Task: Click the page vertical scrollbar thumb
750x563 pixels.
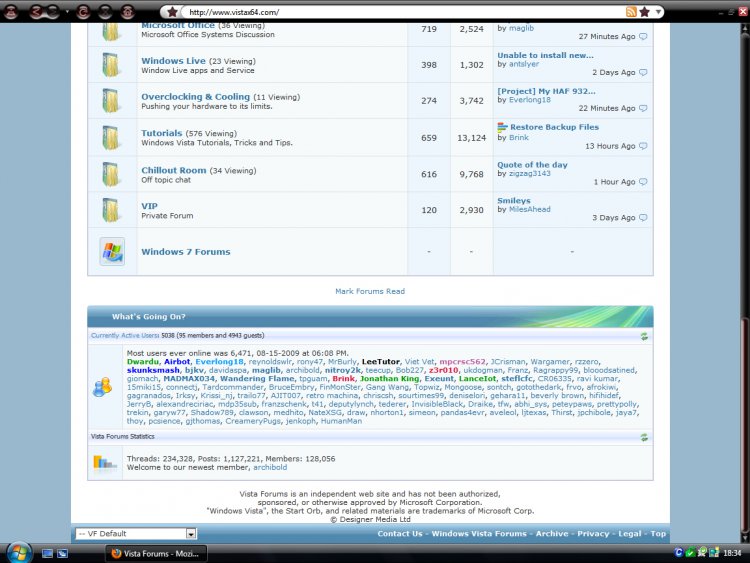Action: (744, 423)
